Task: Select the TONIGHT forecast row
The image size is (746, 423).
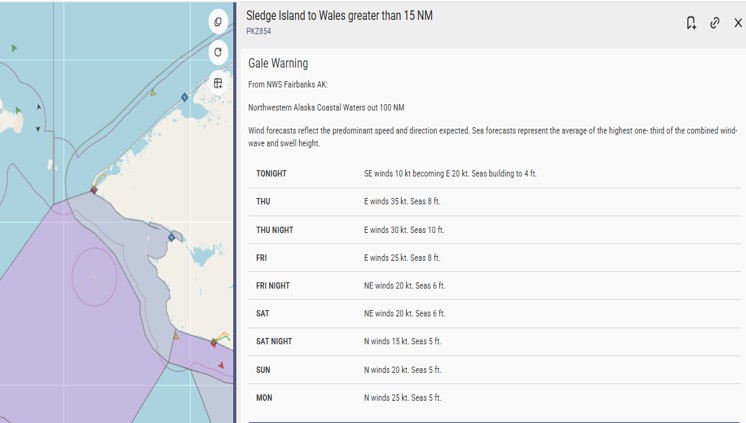Action: pyautogui.click(x=494, y=174)
